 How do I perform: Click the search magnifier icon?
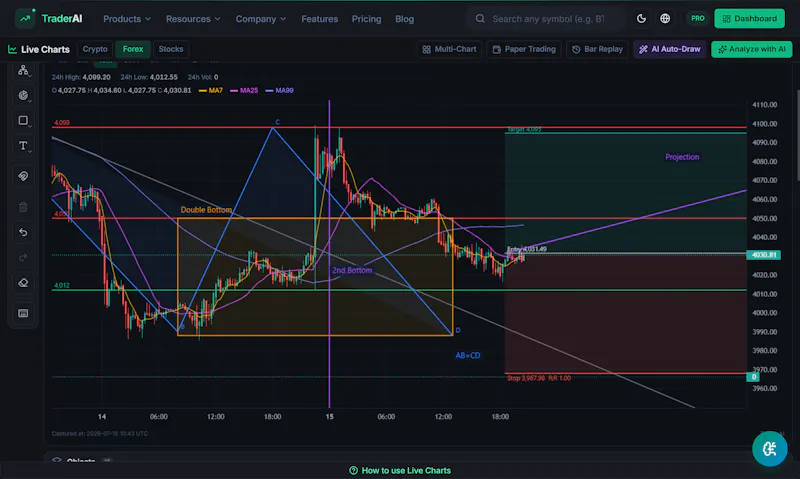point(480,19)
